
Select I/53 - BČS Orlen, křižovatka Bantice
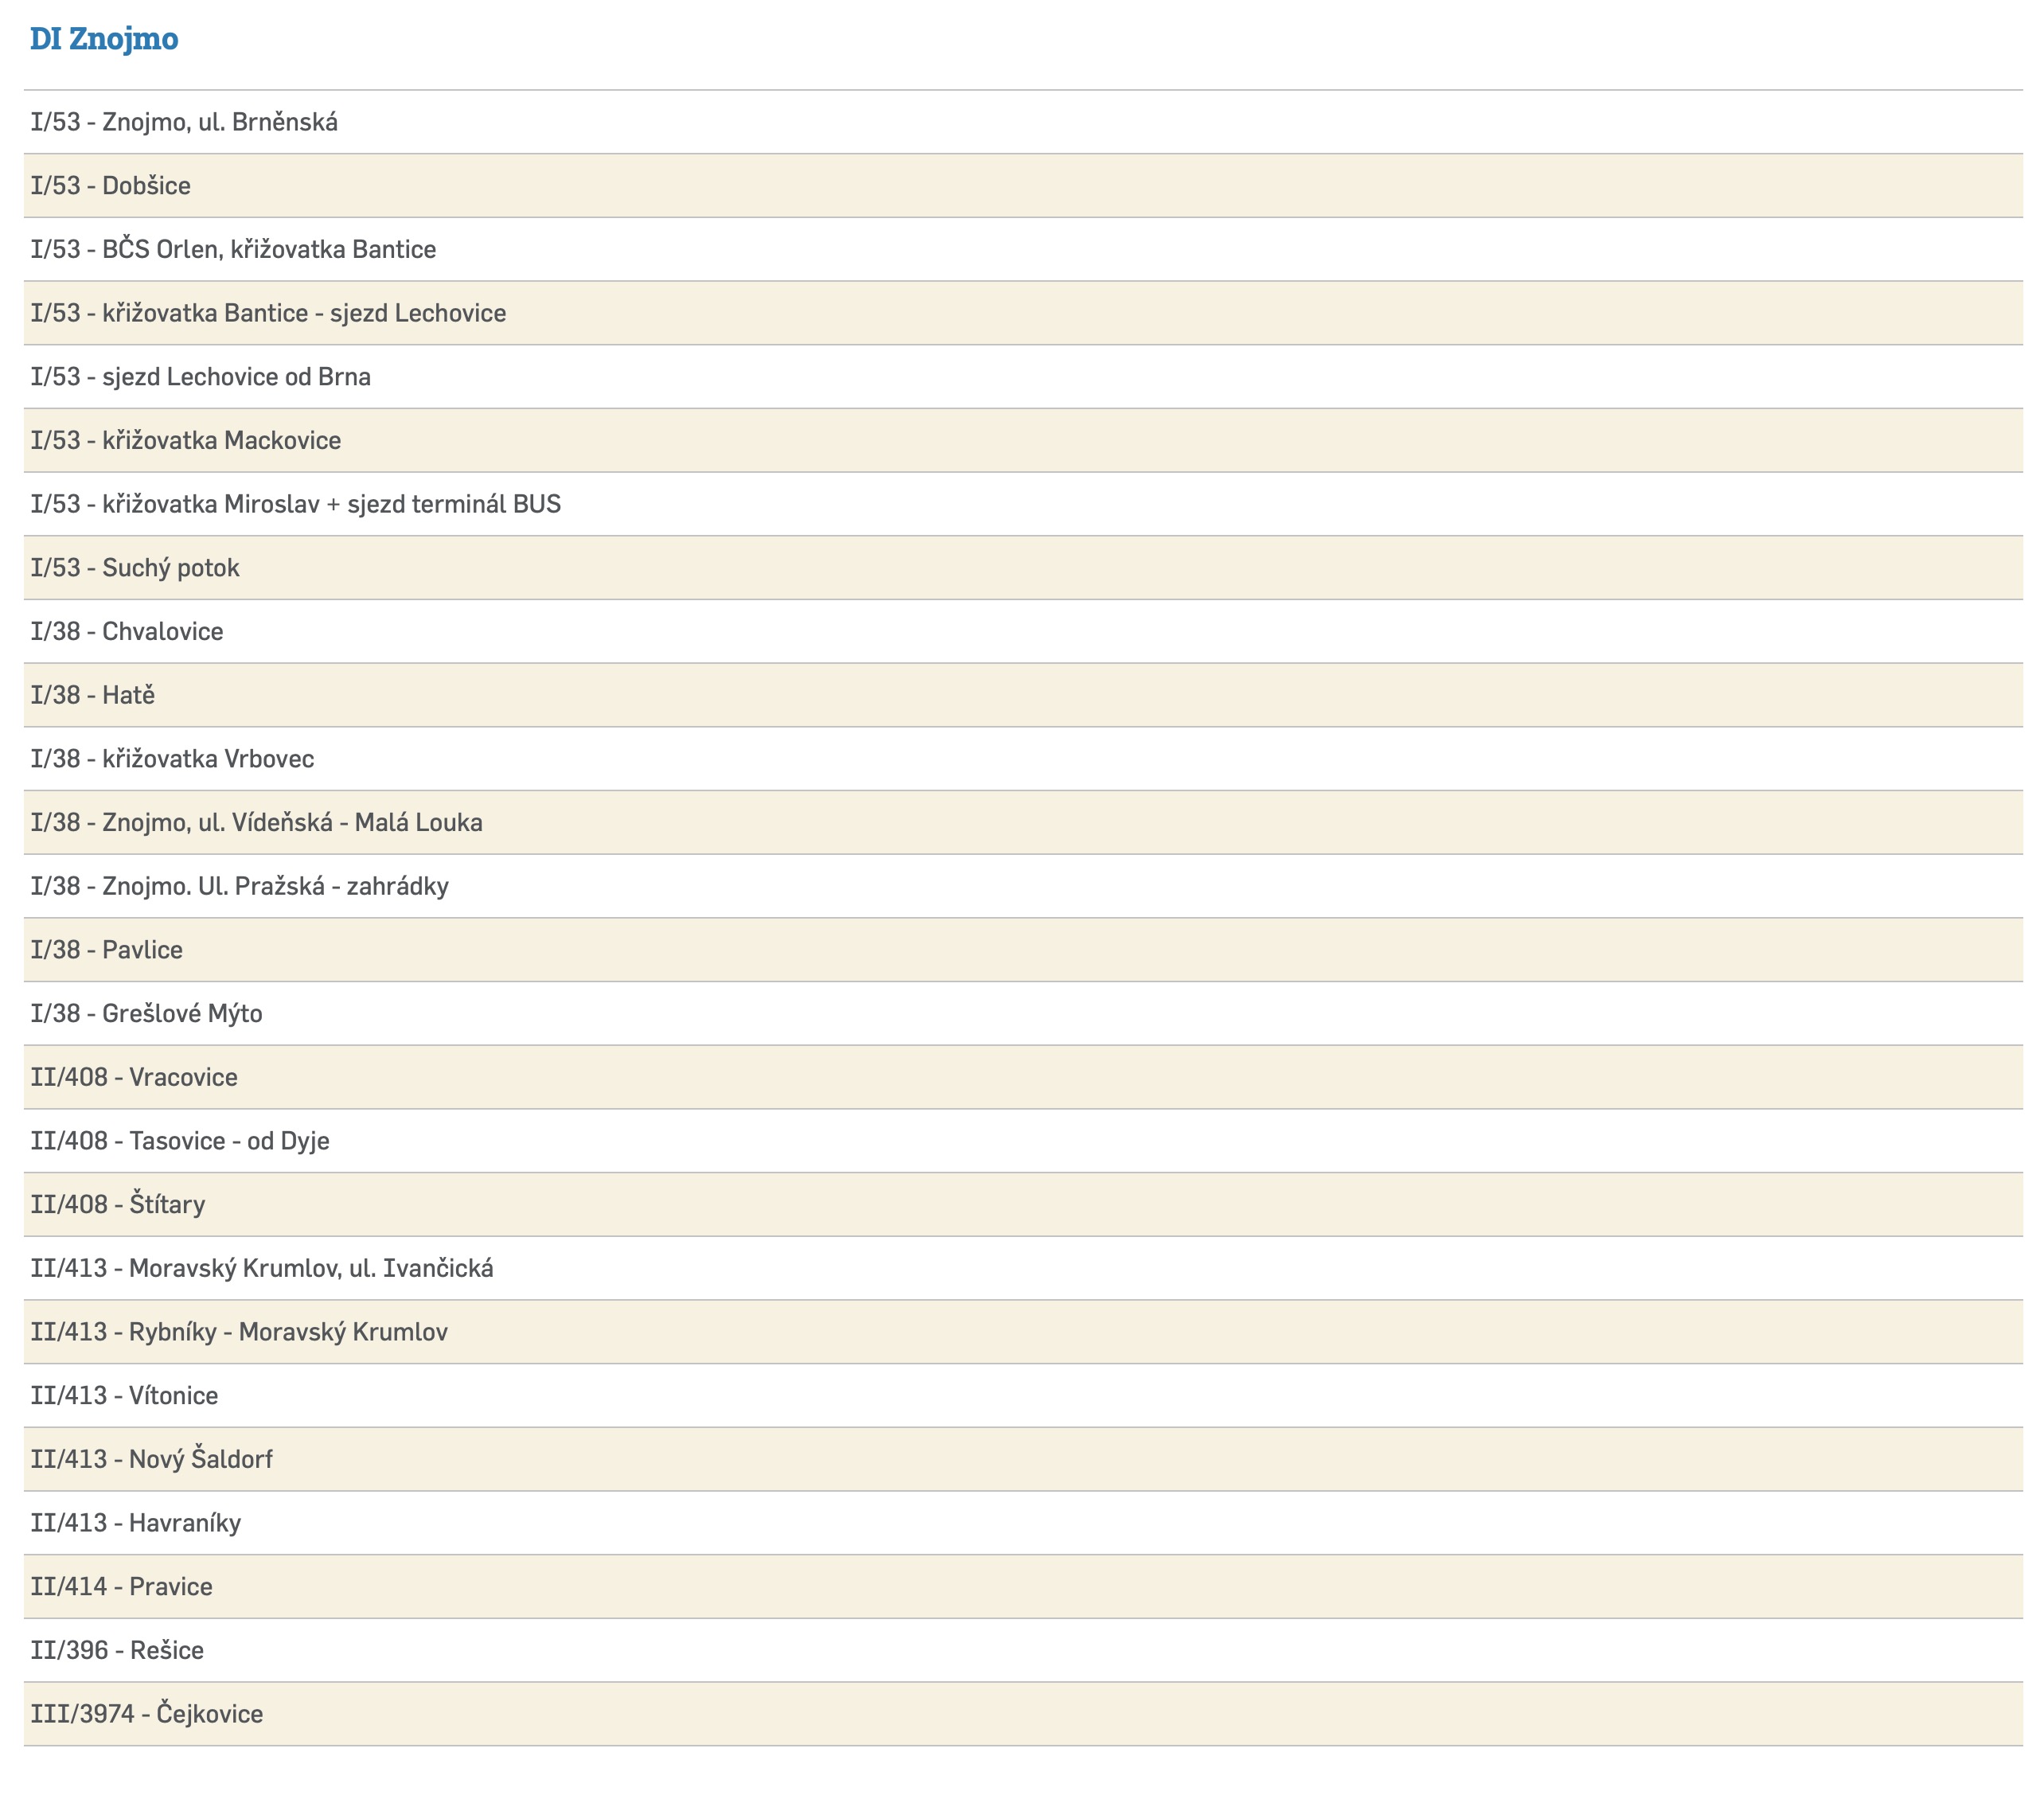point(233,249)
